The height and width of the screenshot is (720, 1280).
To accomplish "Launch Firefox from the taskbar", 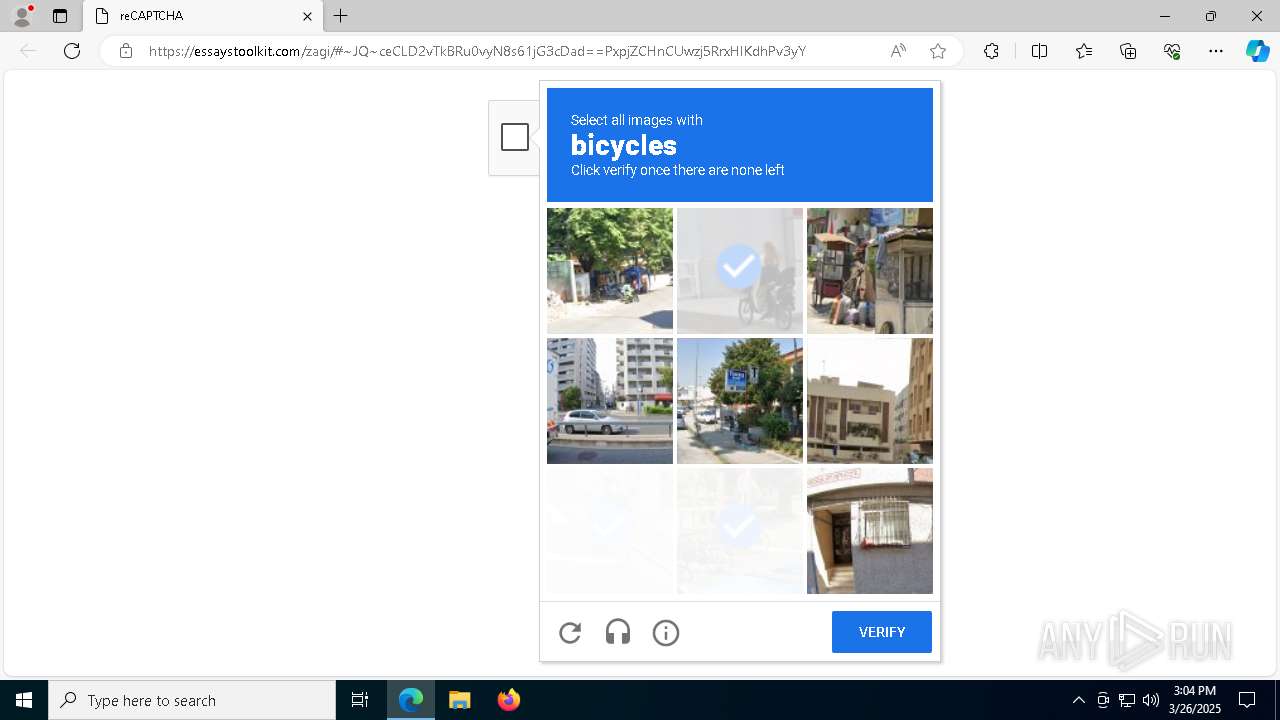I will tap(509, 700).
